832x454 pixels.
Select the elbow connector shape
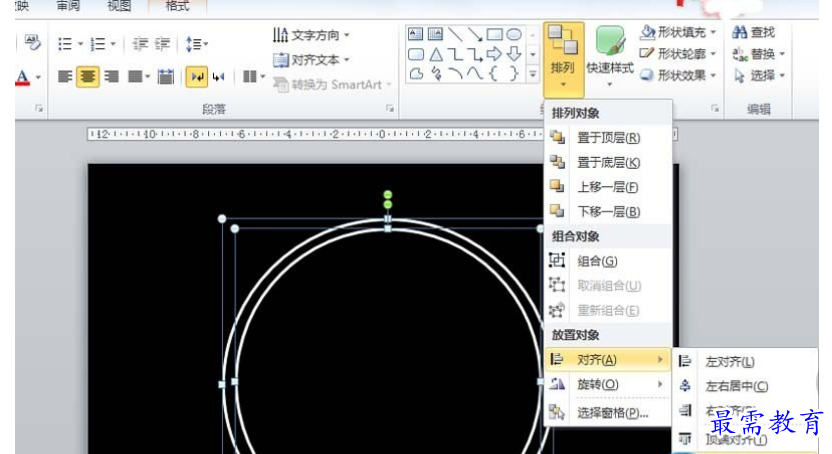[x=455, y=54]
